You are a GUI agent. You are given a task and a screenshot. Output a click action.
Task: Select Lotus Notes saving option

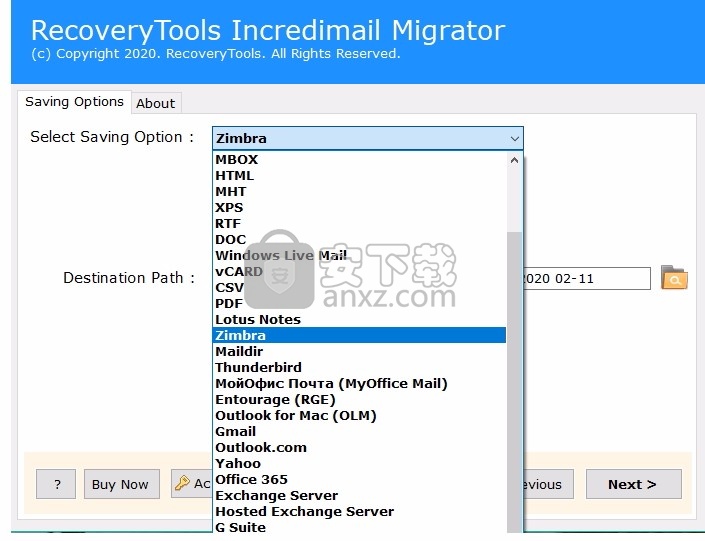pyautogui.click(x=359, y=319)
